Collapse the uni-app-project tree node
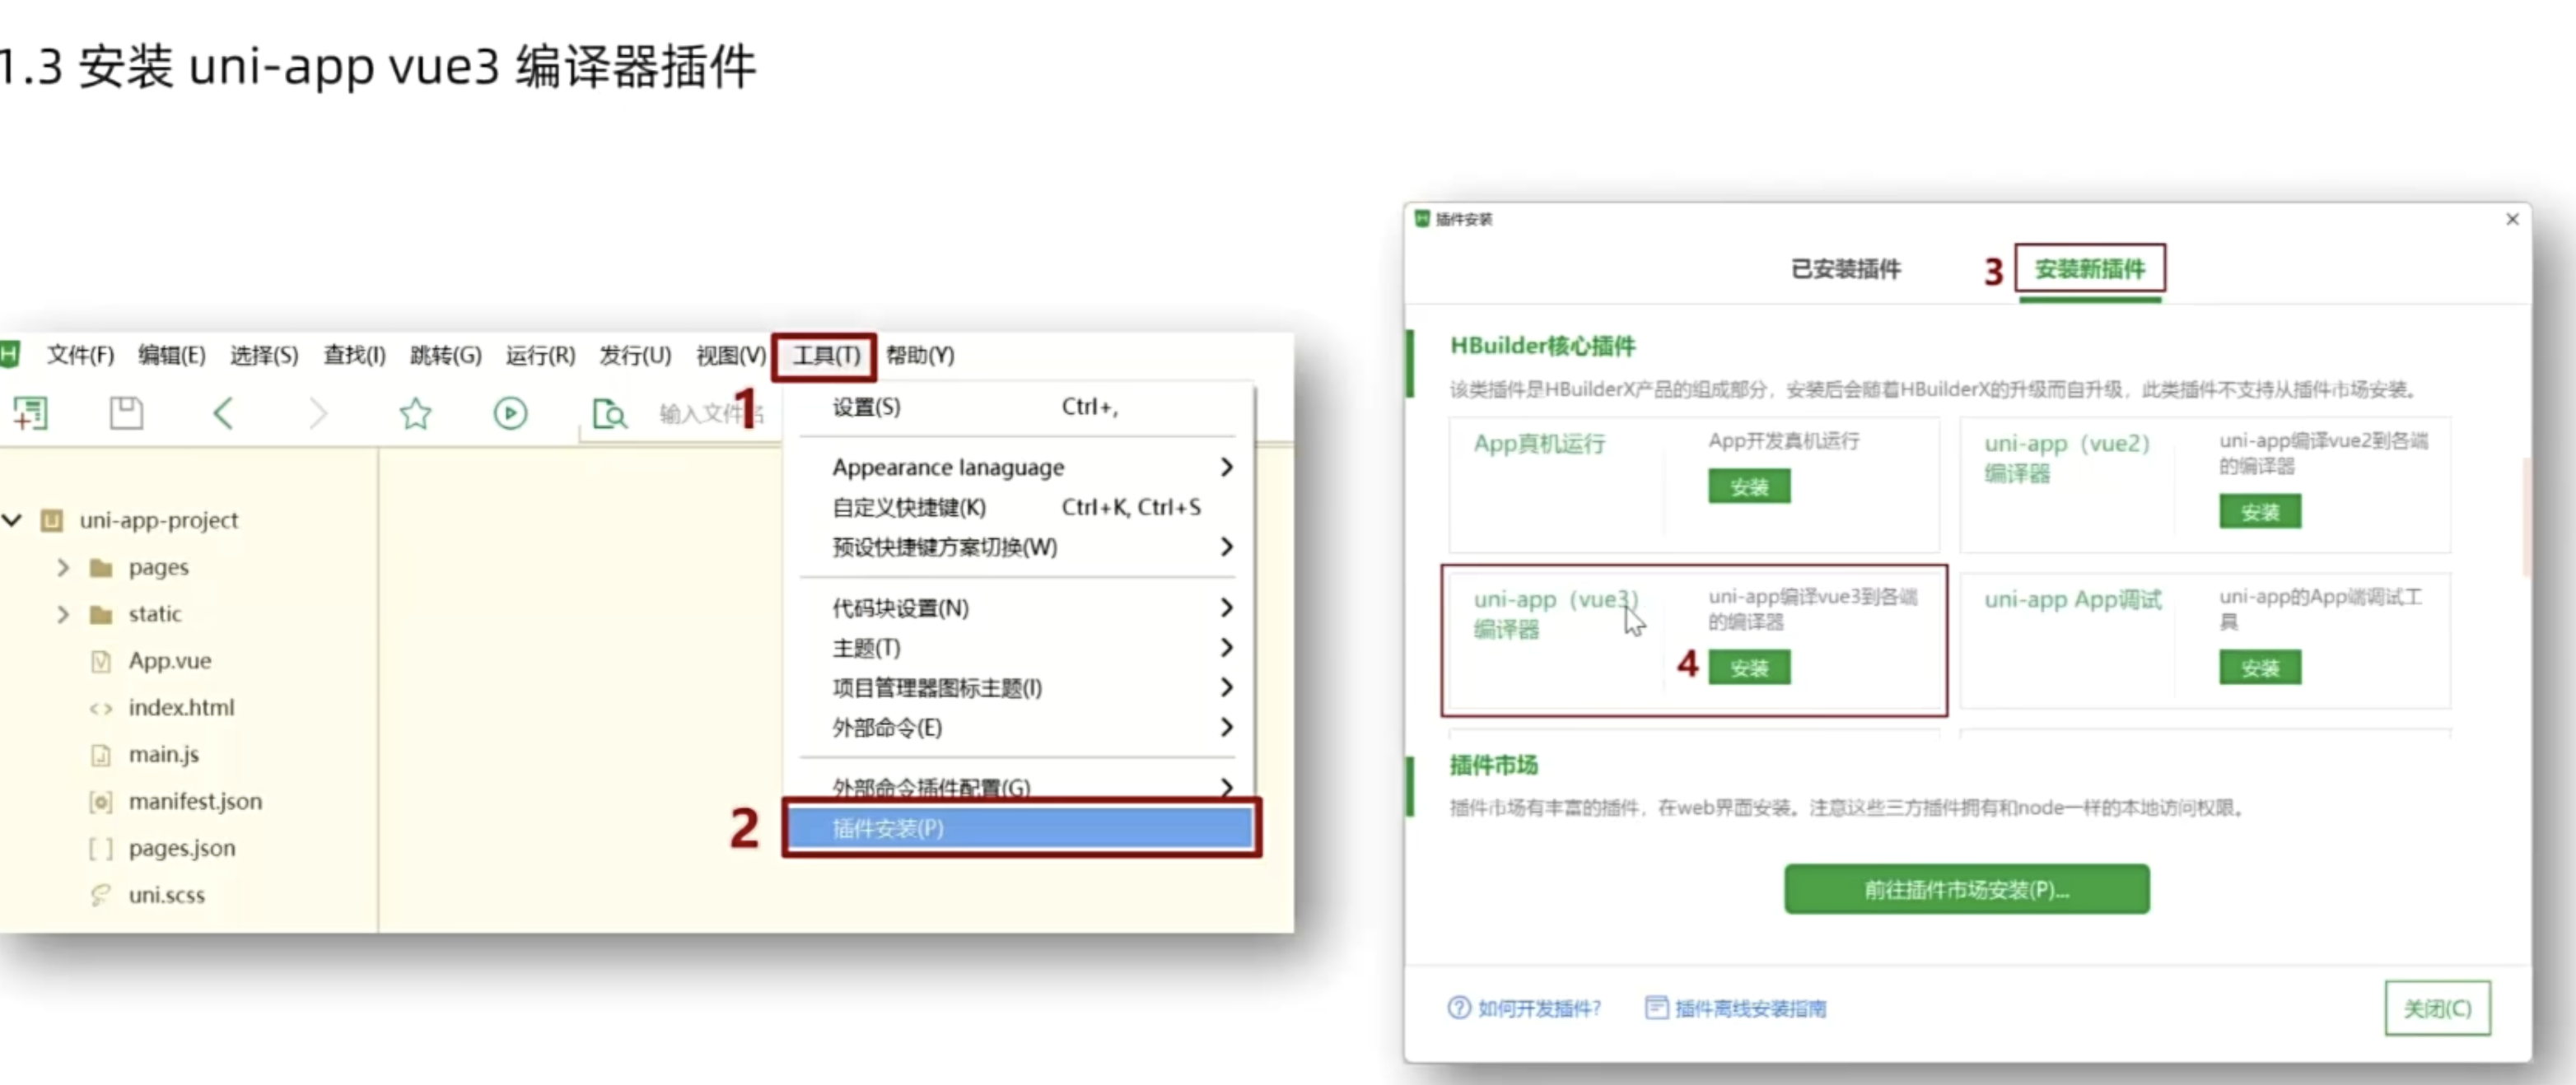The width and height of the screenshot is (2576, 1085). pos(12,520)
